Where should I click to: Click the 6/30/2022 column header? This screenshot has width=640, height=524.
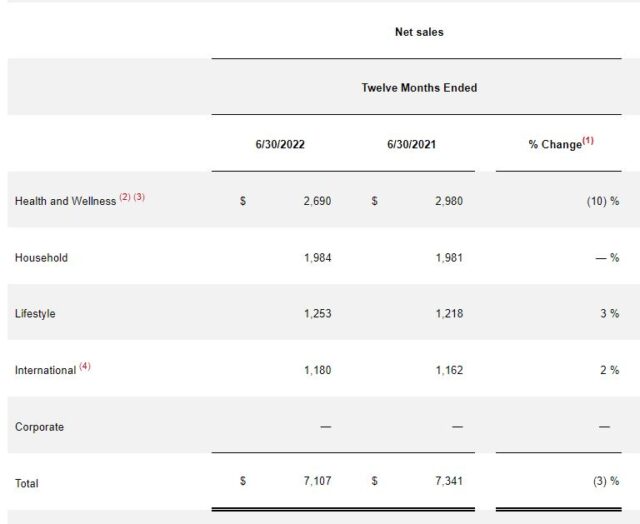coord(280,144)
